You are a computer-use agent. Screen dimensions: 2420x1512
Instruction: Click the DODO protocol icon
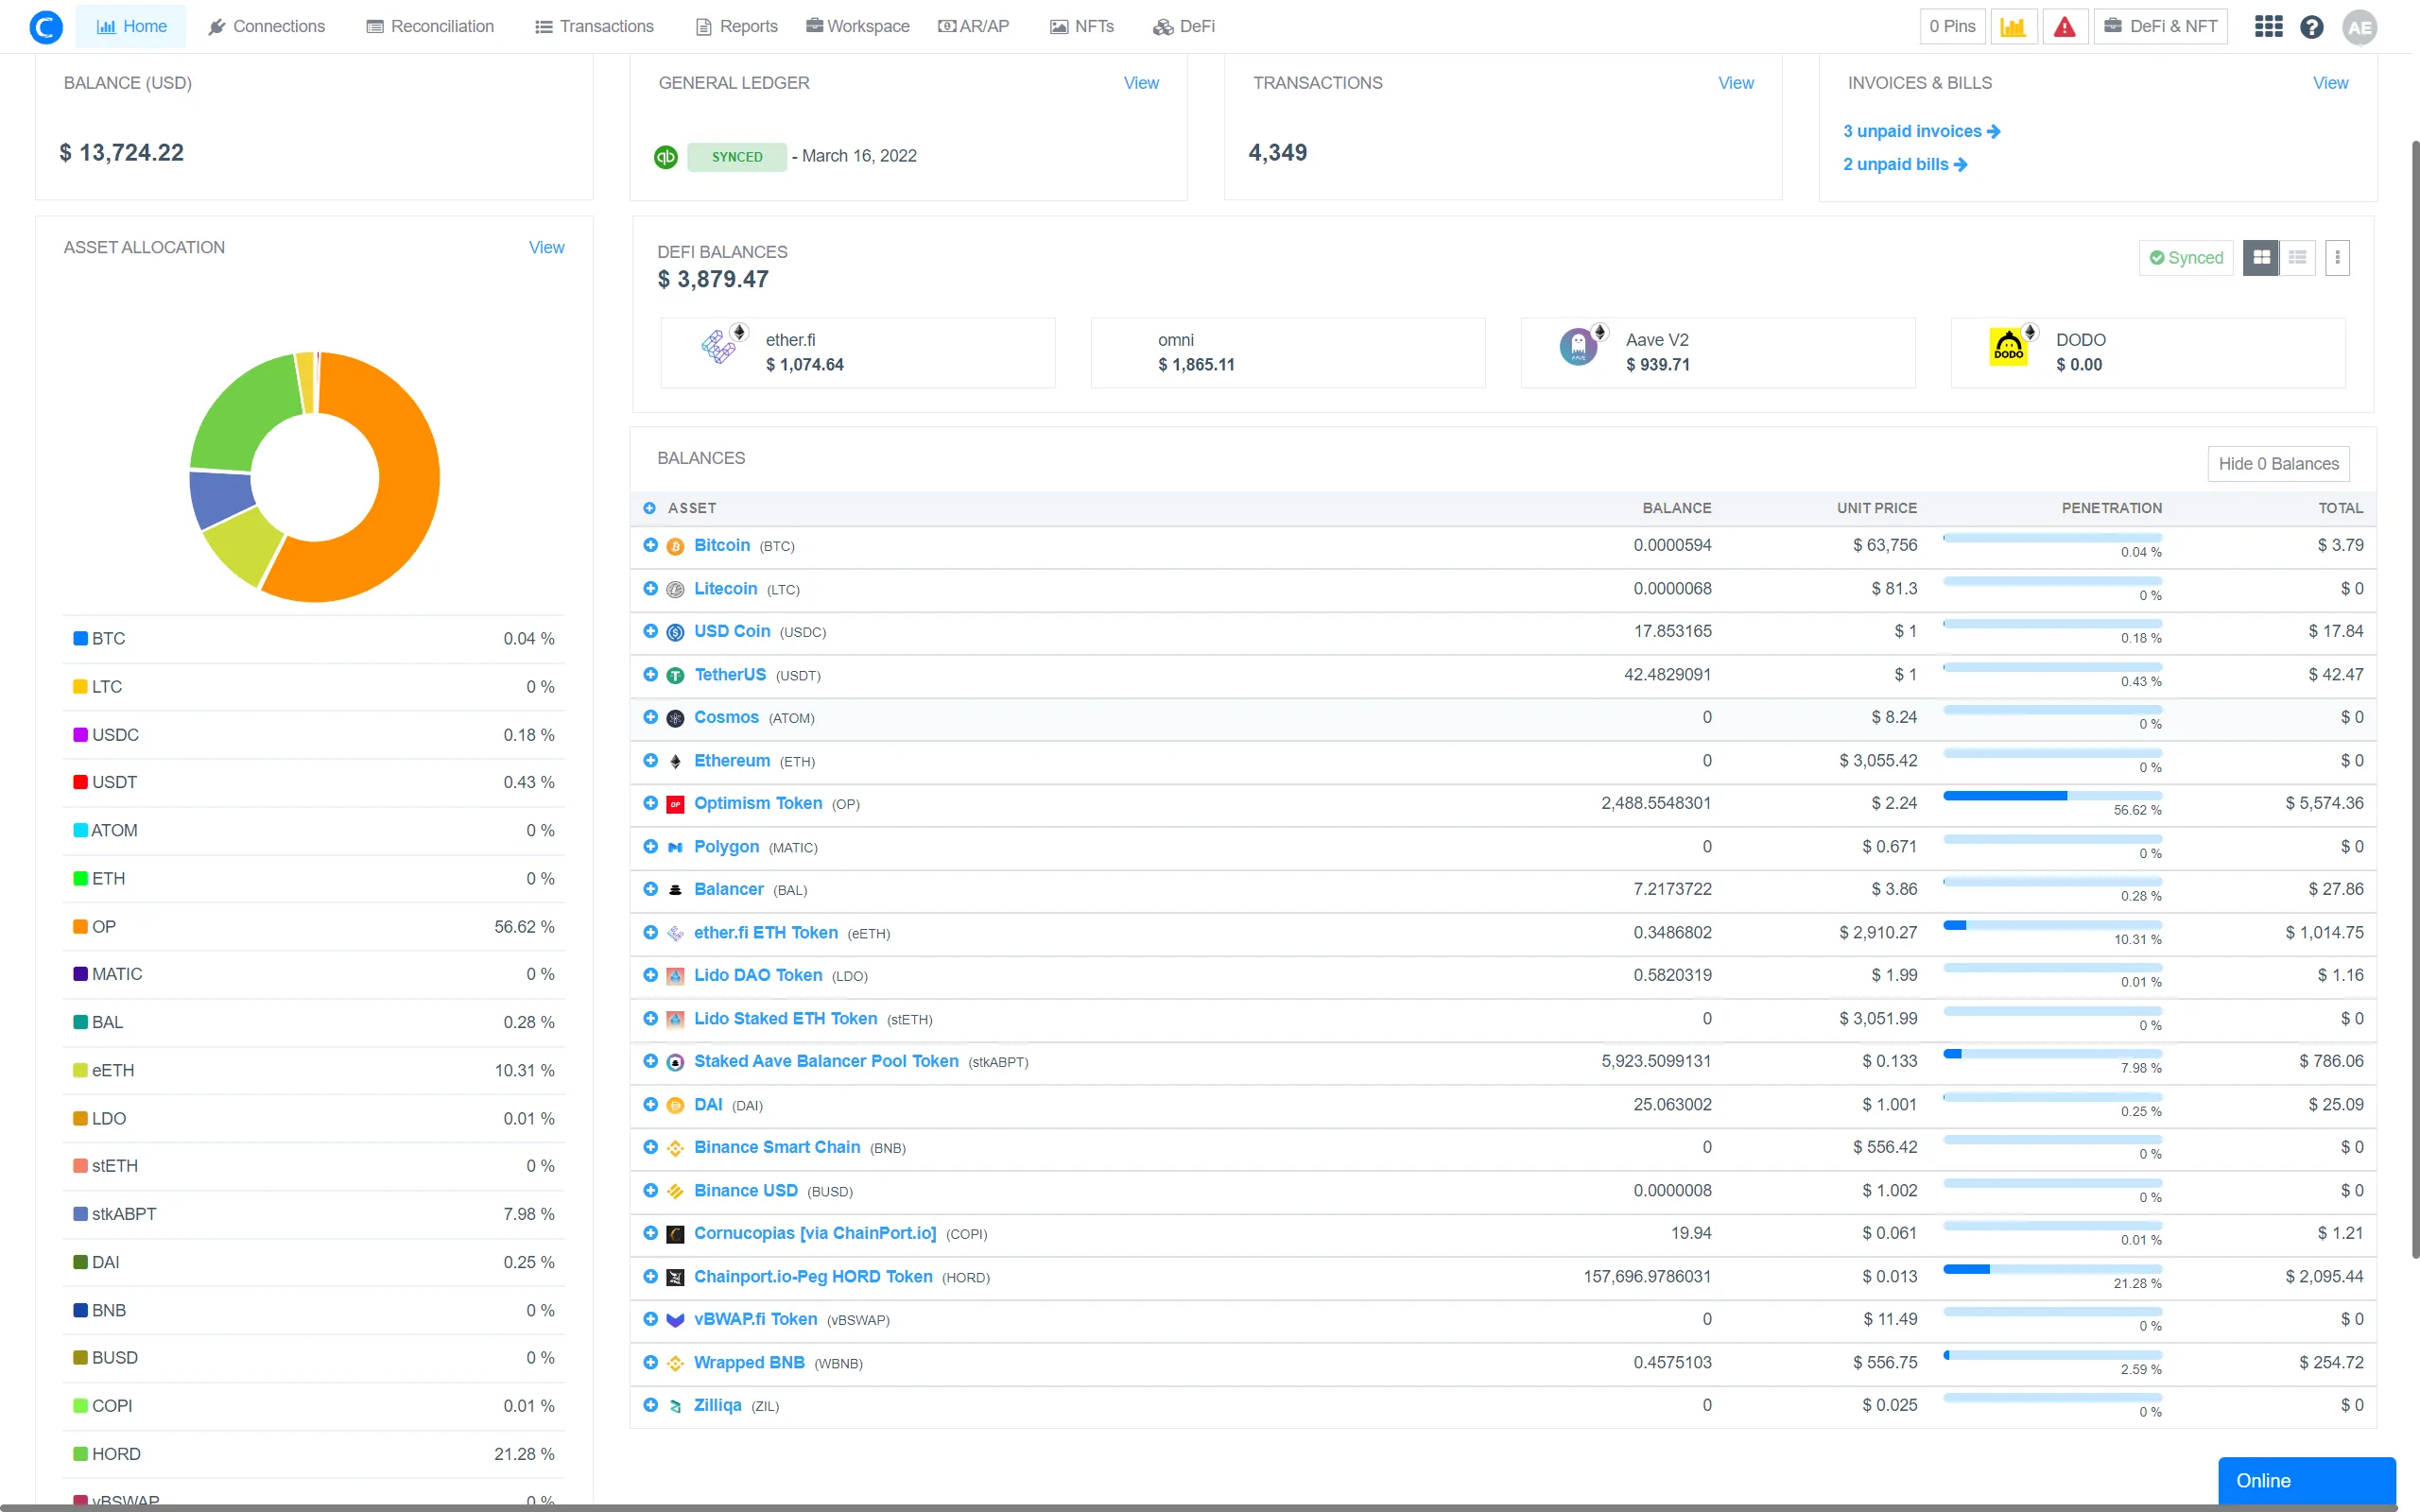2009,347
